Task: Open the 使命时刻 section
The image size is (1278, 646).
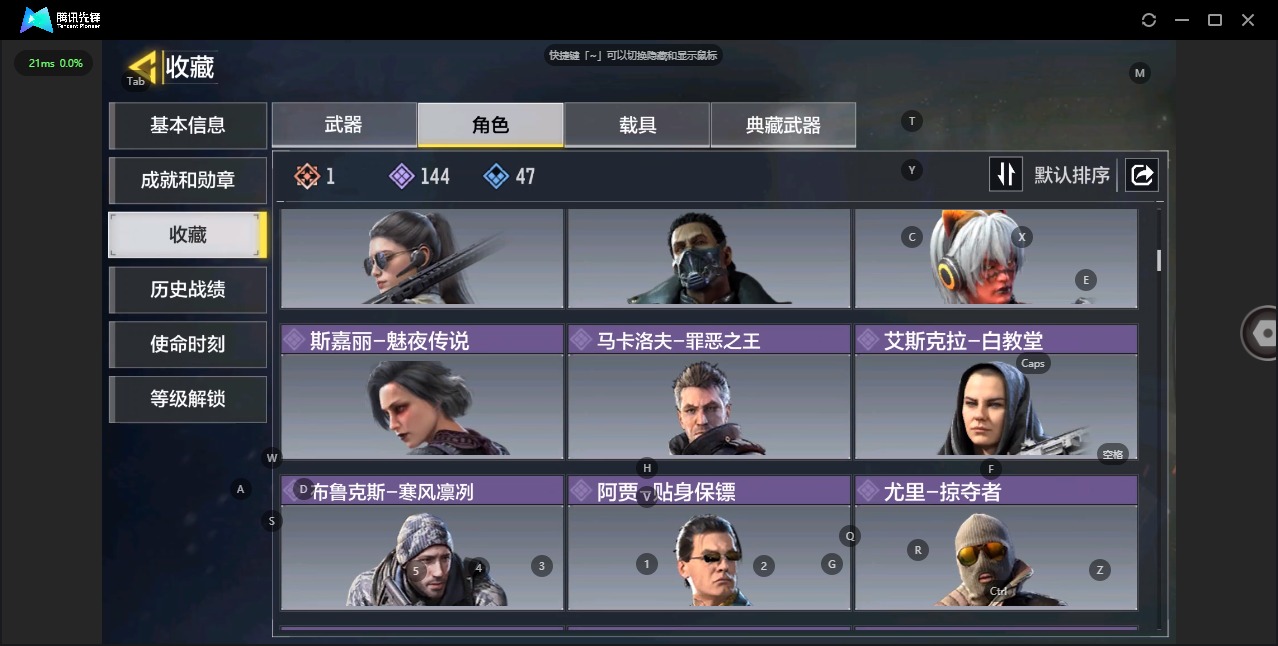Action: (188, 344)
